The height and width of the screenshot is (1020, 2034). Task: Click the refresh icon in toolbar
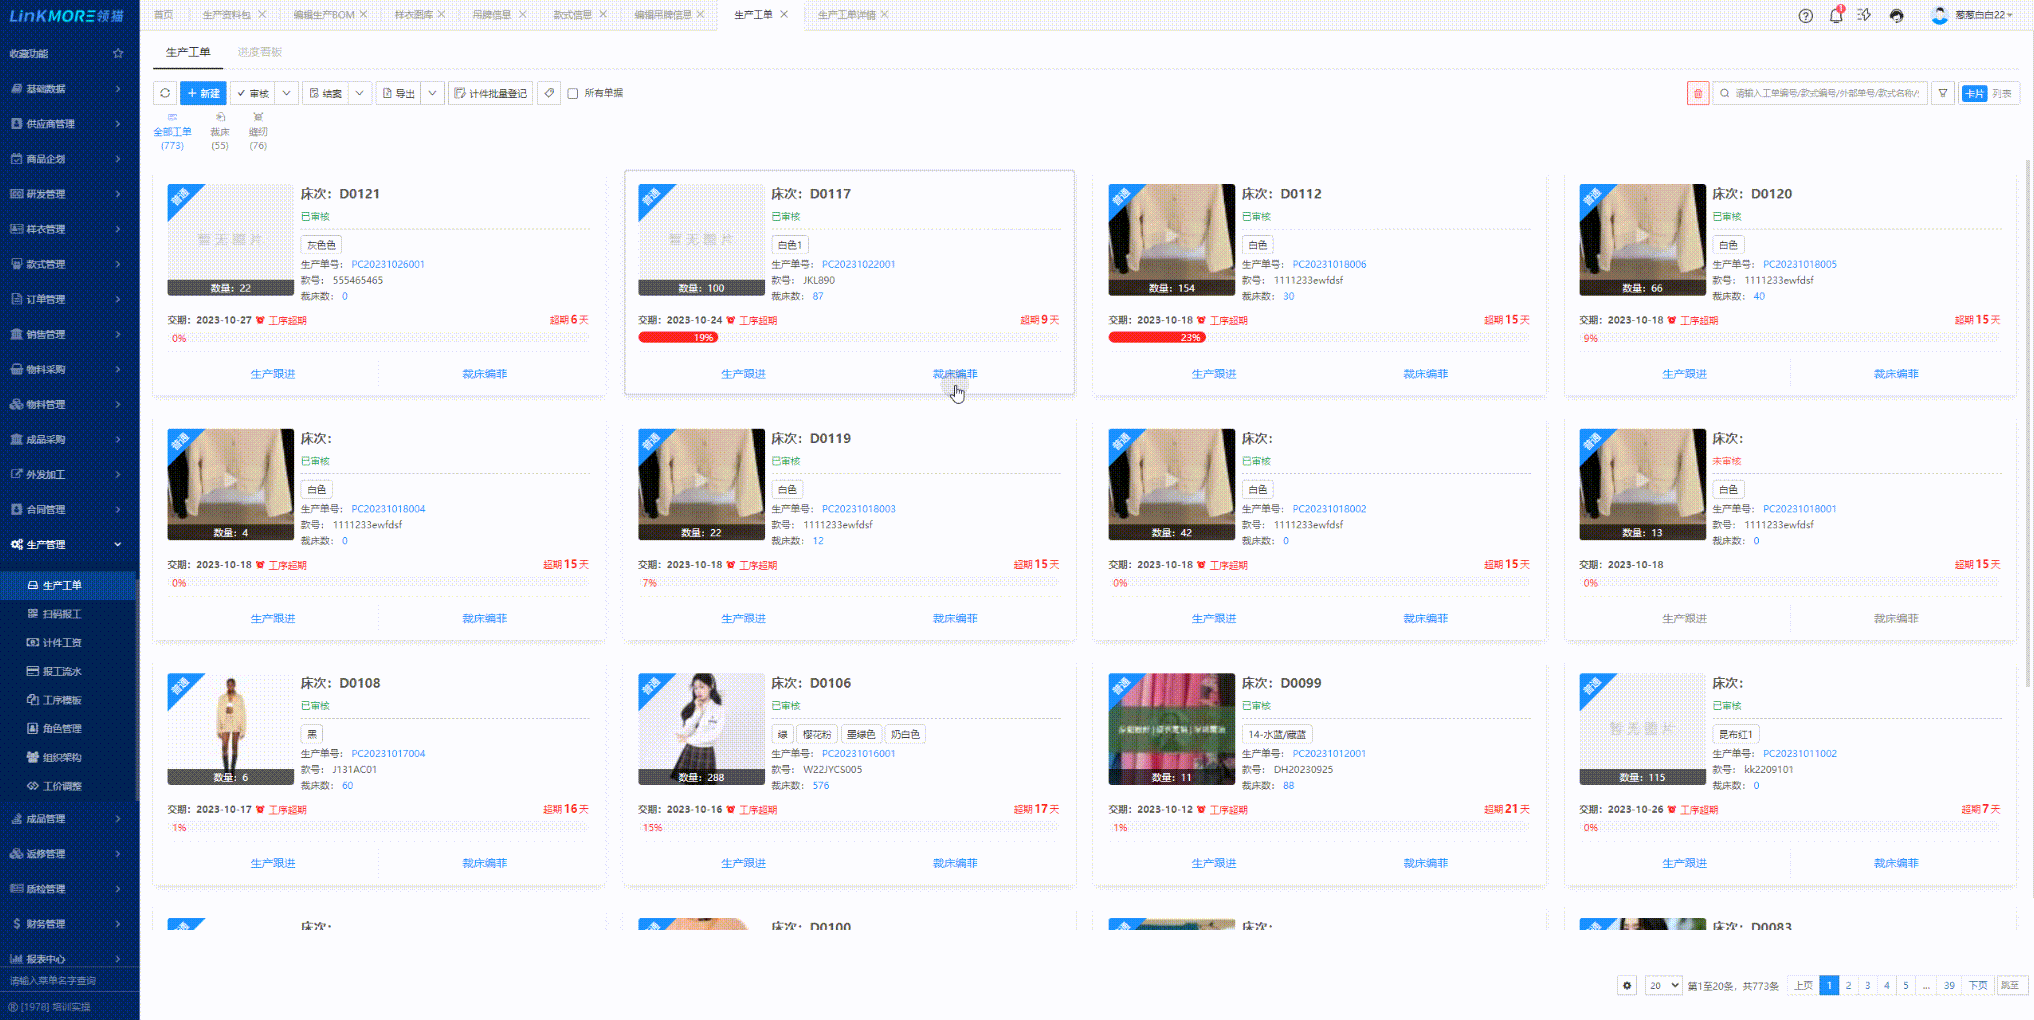165,93
